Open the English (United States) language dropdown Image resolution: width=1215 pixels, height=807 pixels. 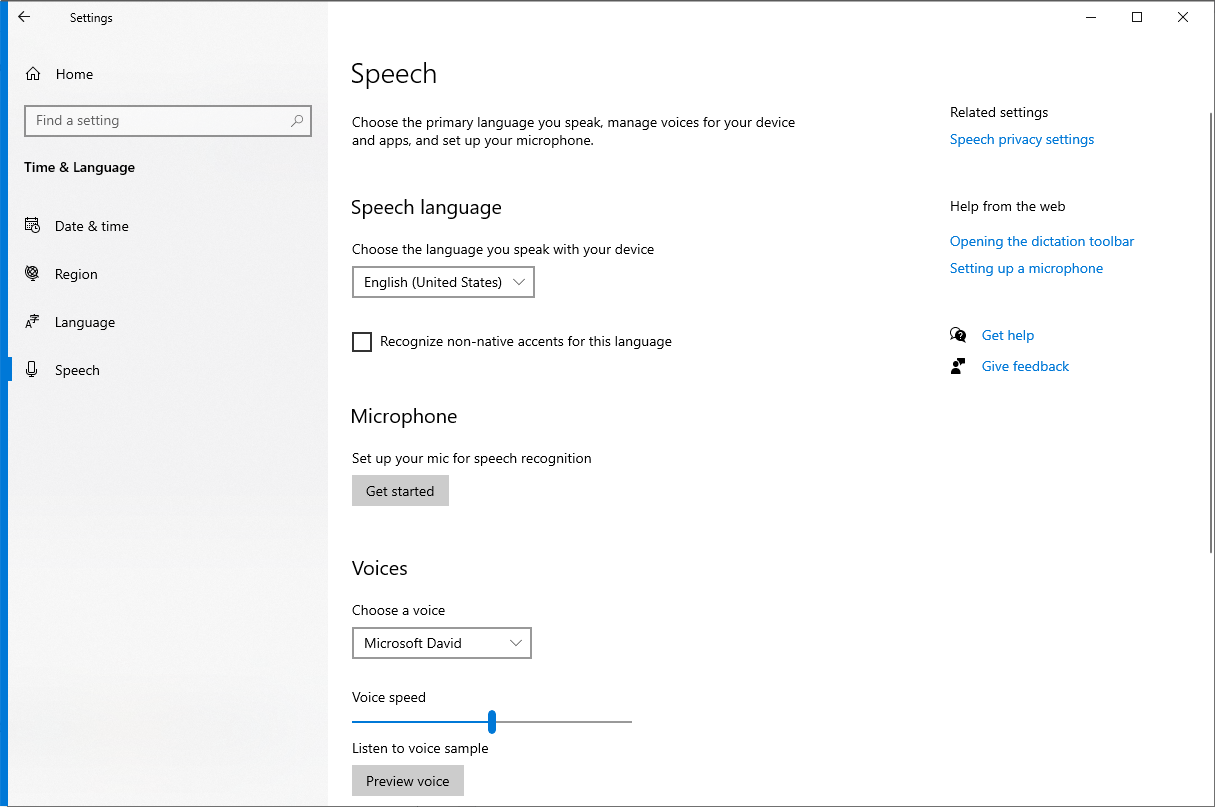pyautogui.click(x=443, y=282)
